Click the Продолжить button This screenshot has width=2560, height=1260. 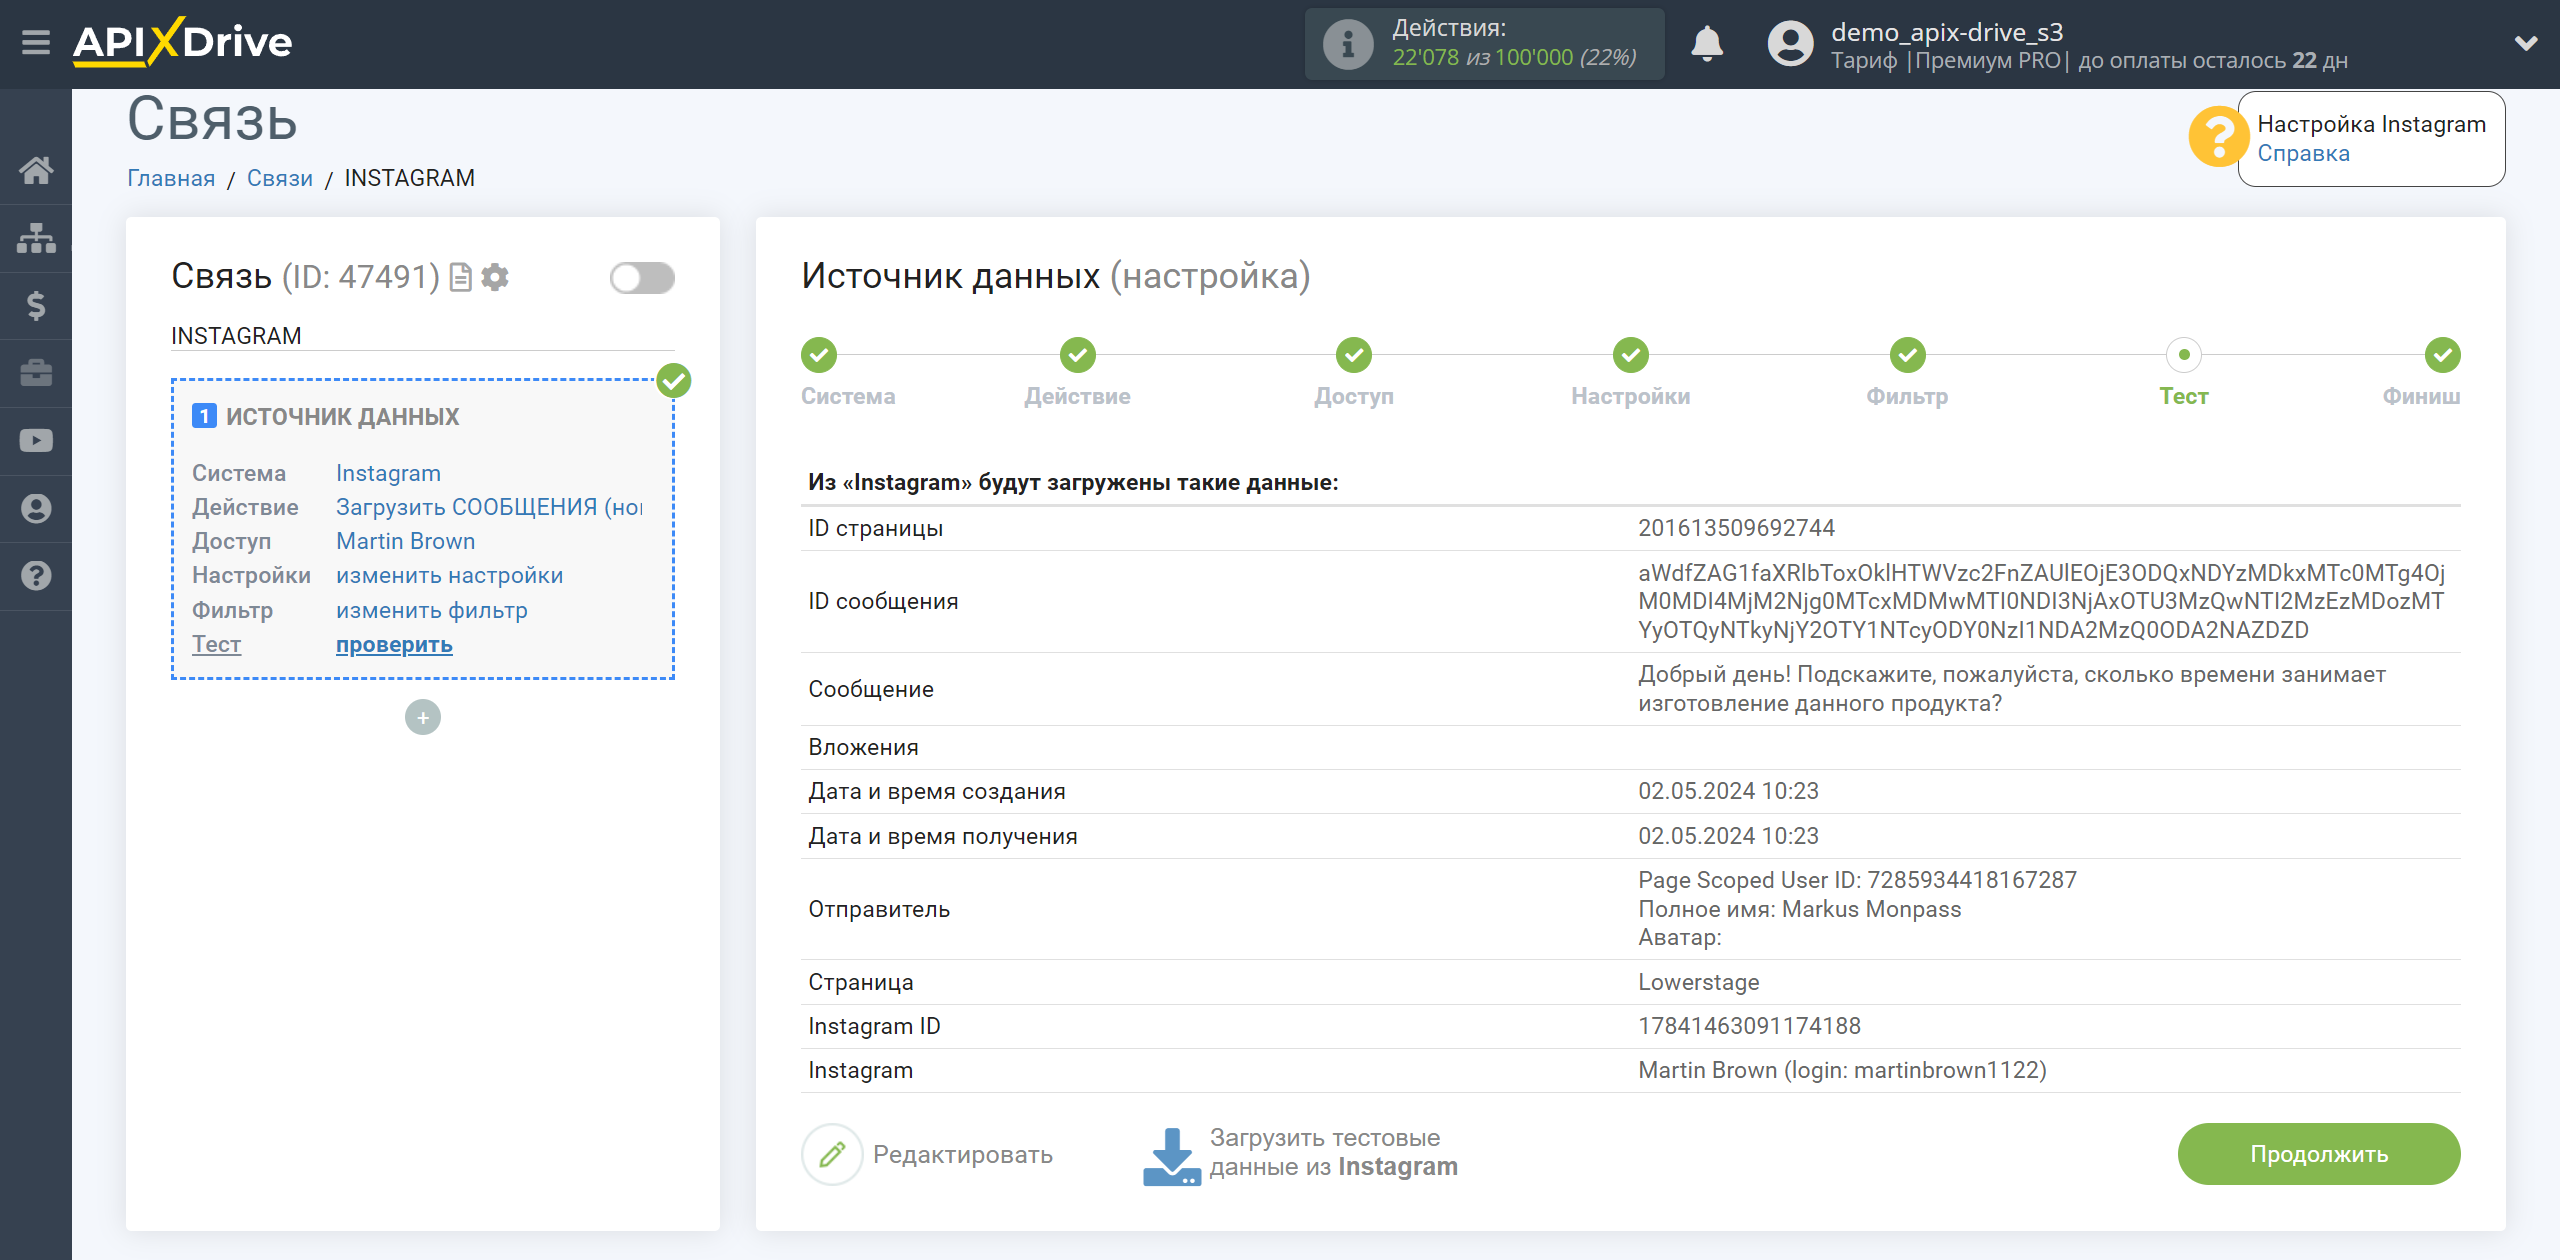pos(2318,1154)
